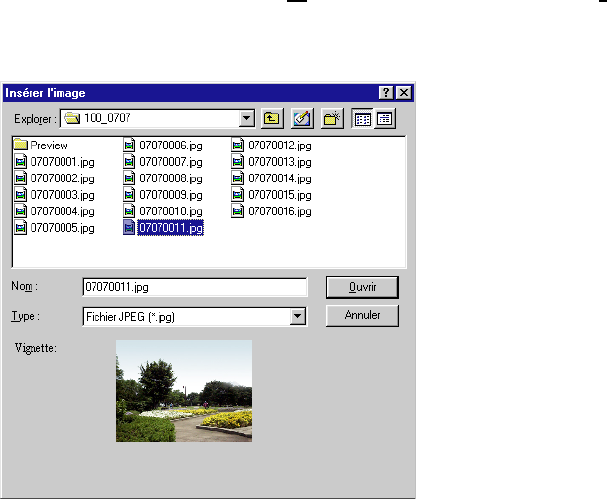Select file 07070014.jpg
This screenshot has height=499, width=607.
[272, 178]
